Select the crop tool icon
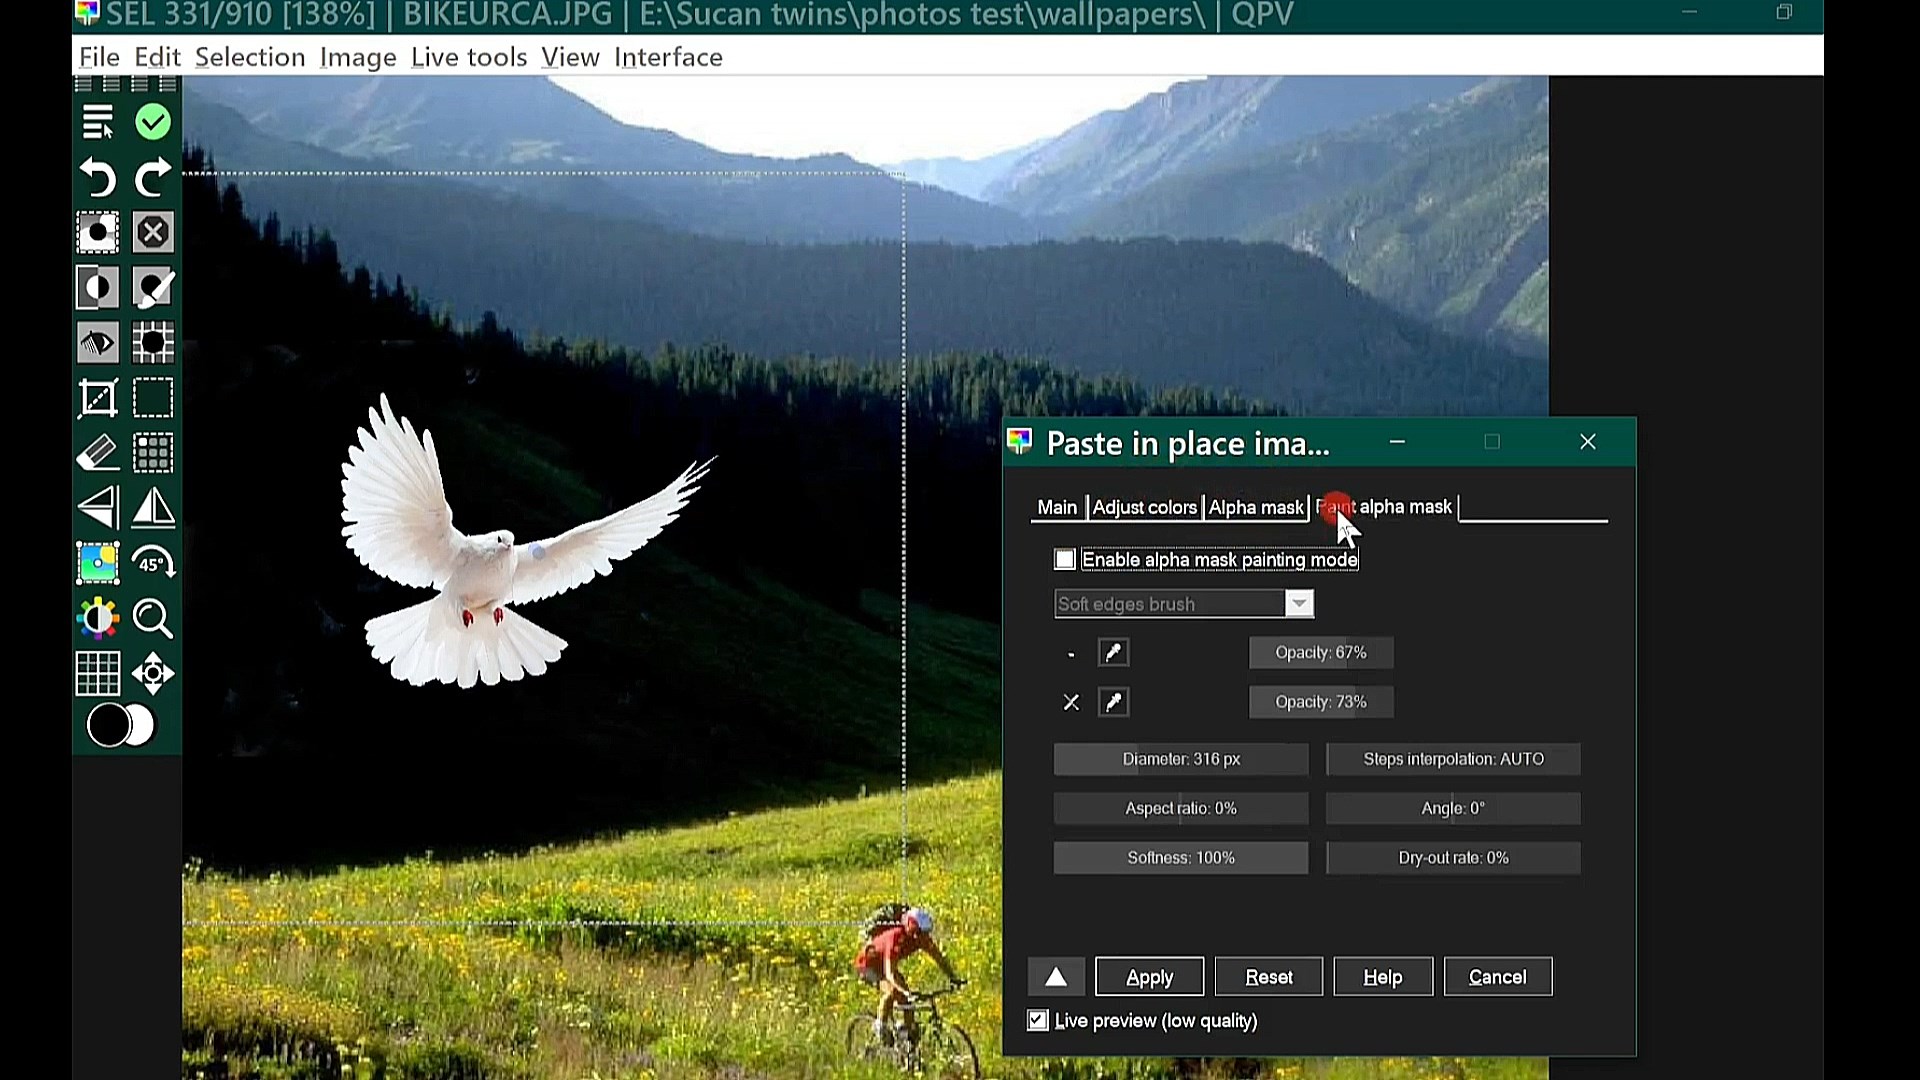 (98, 398)
